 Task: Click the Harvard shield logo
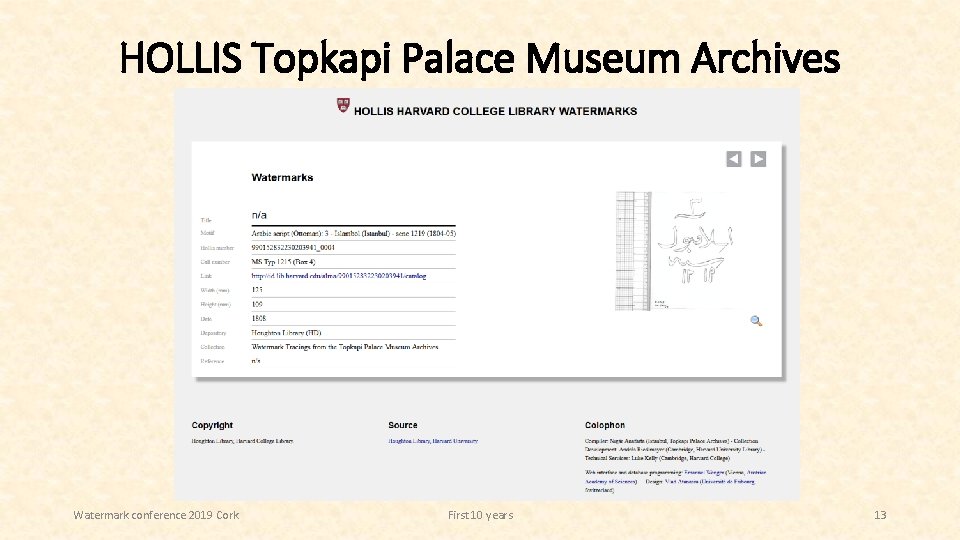pos(343,105)
